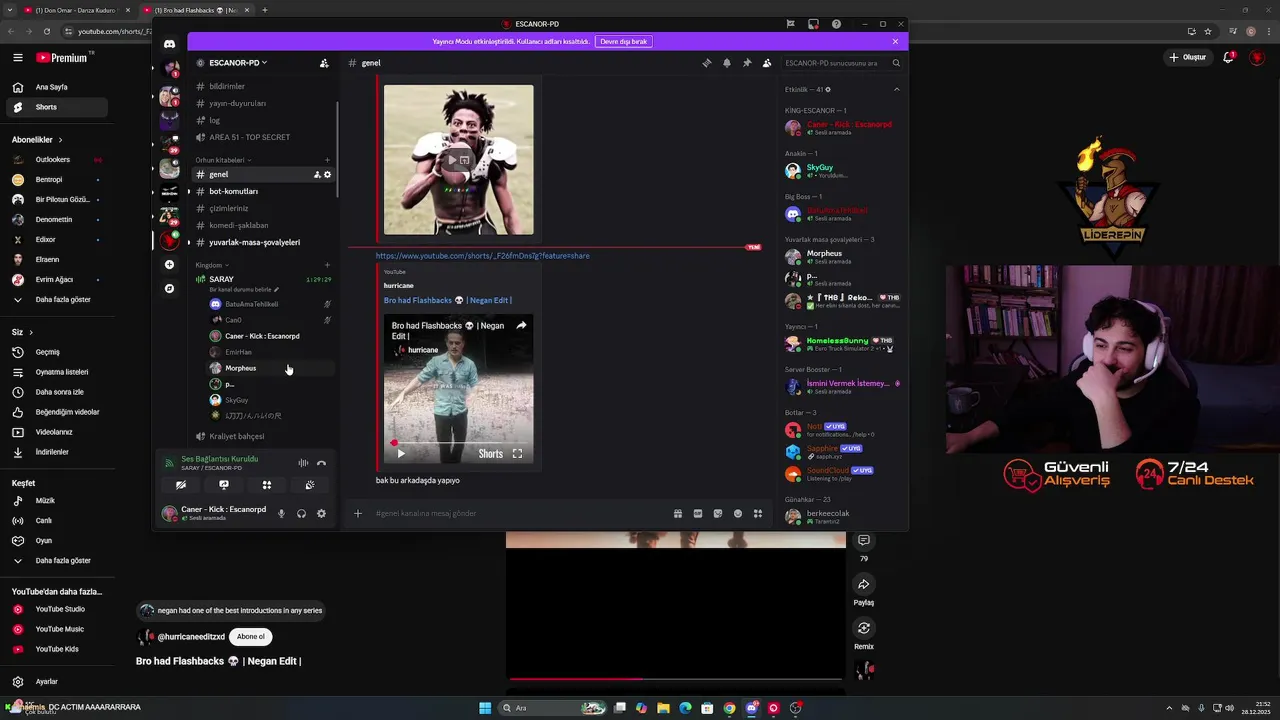Explore discoverable servers compass icon

click(170, 289)
